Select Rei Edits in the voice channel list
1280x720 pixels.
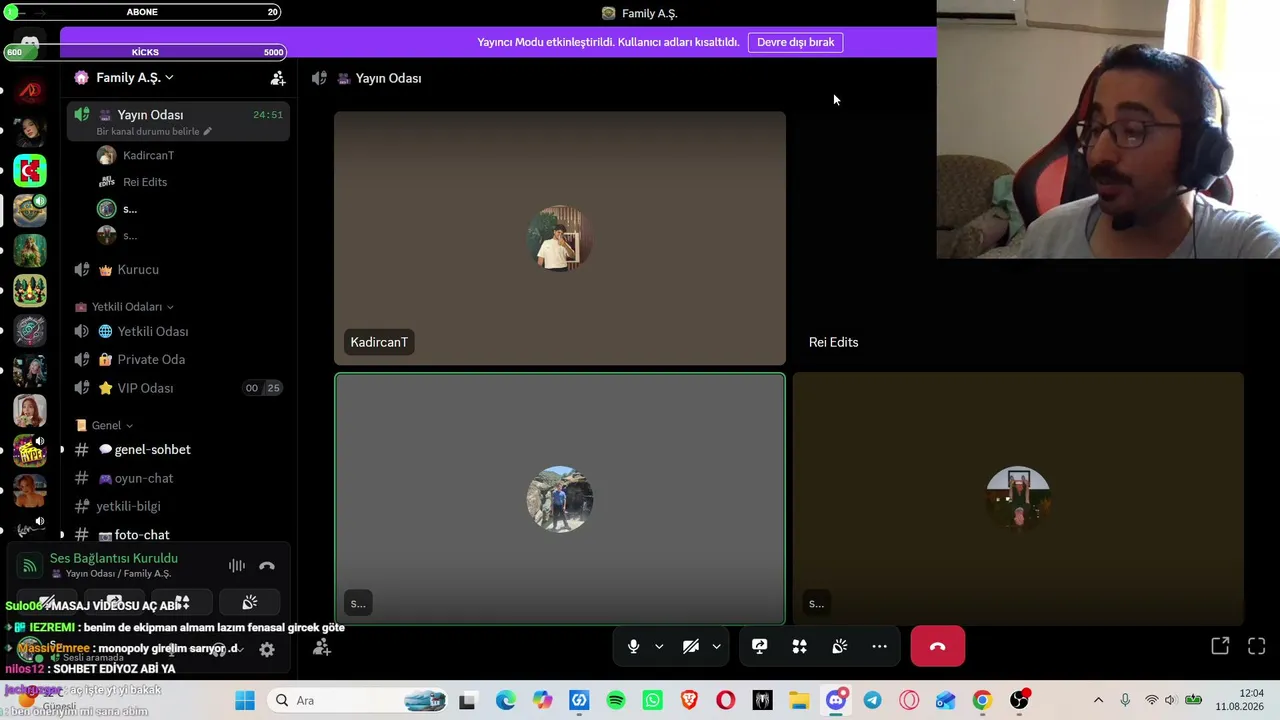point(145,182)
